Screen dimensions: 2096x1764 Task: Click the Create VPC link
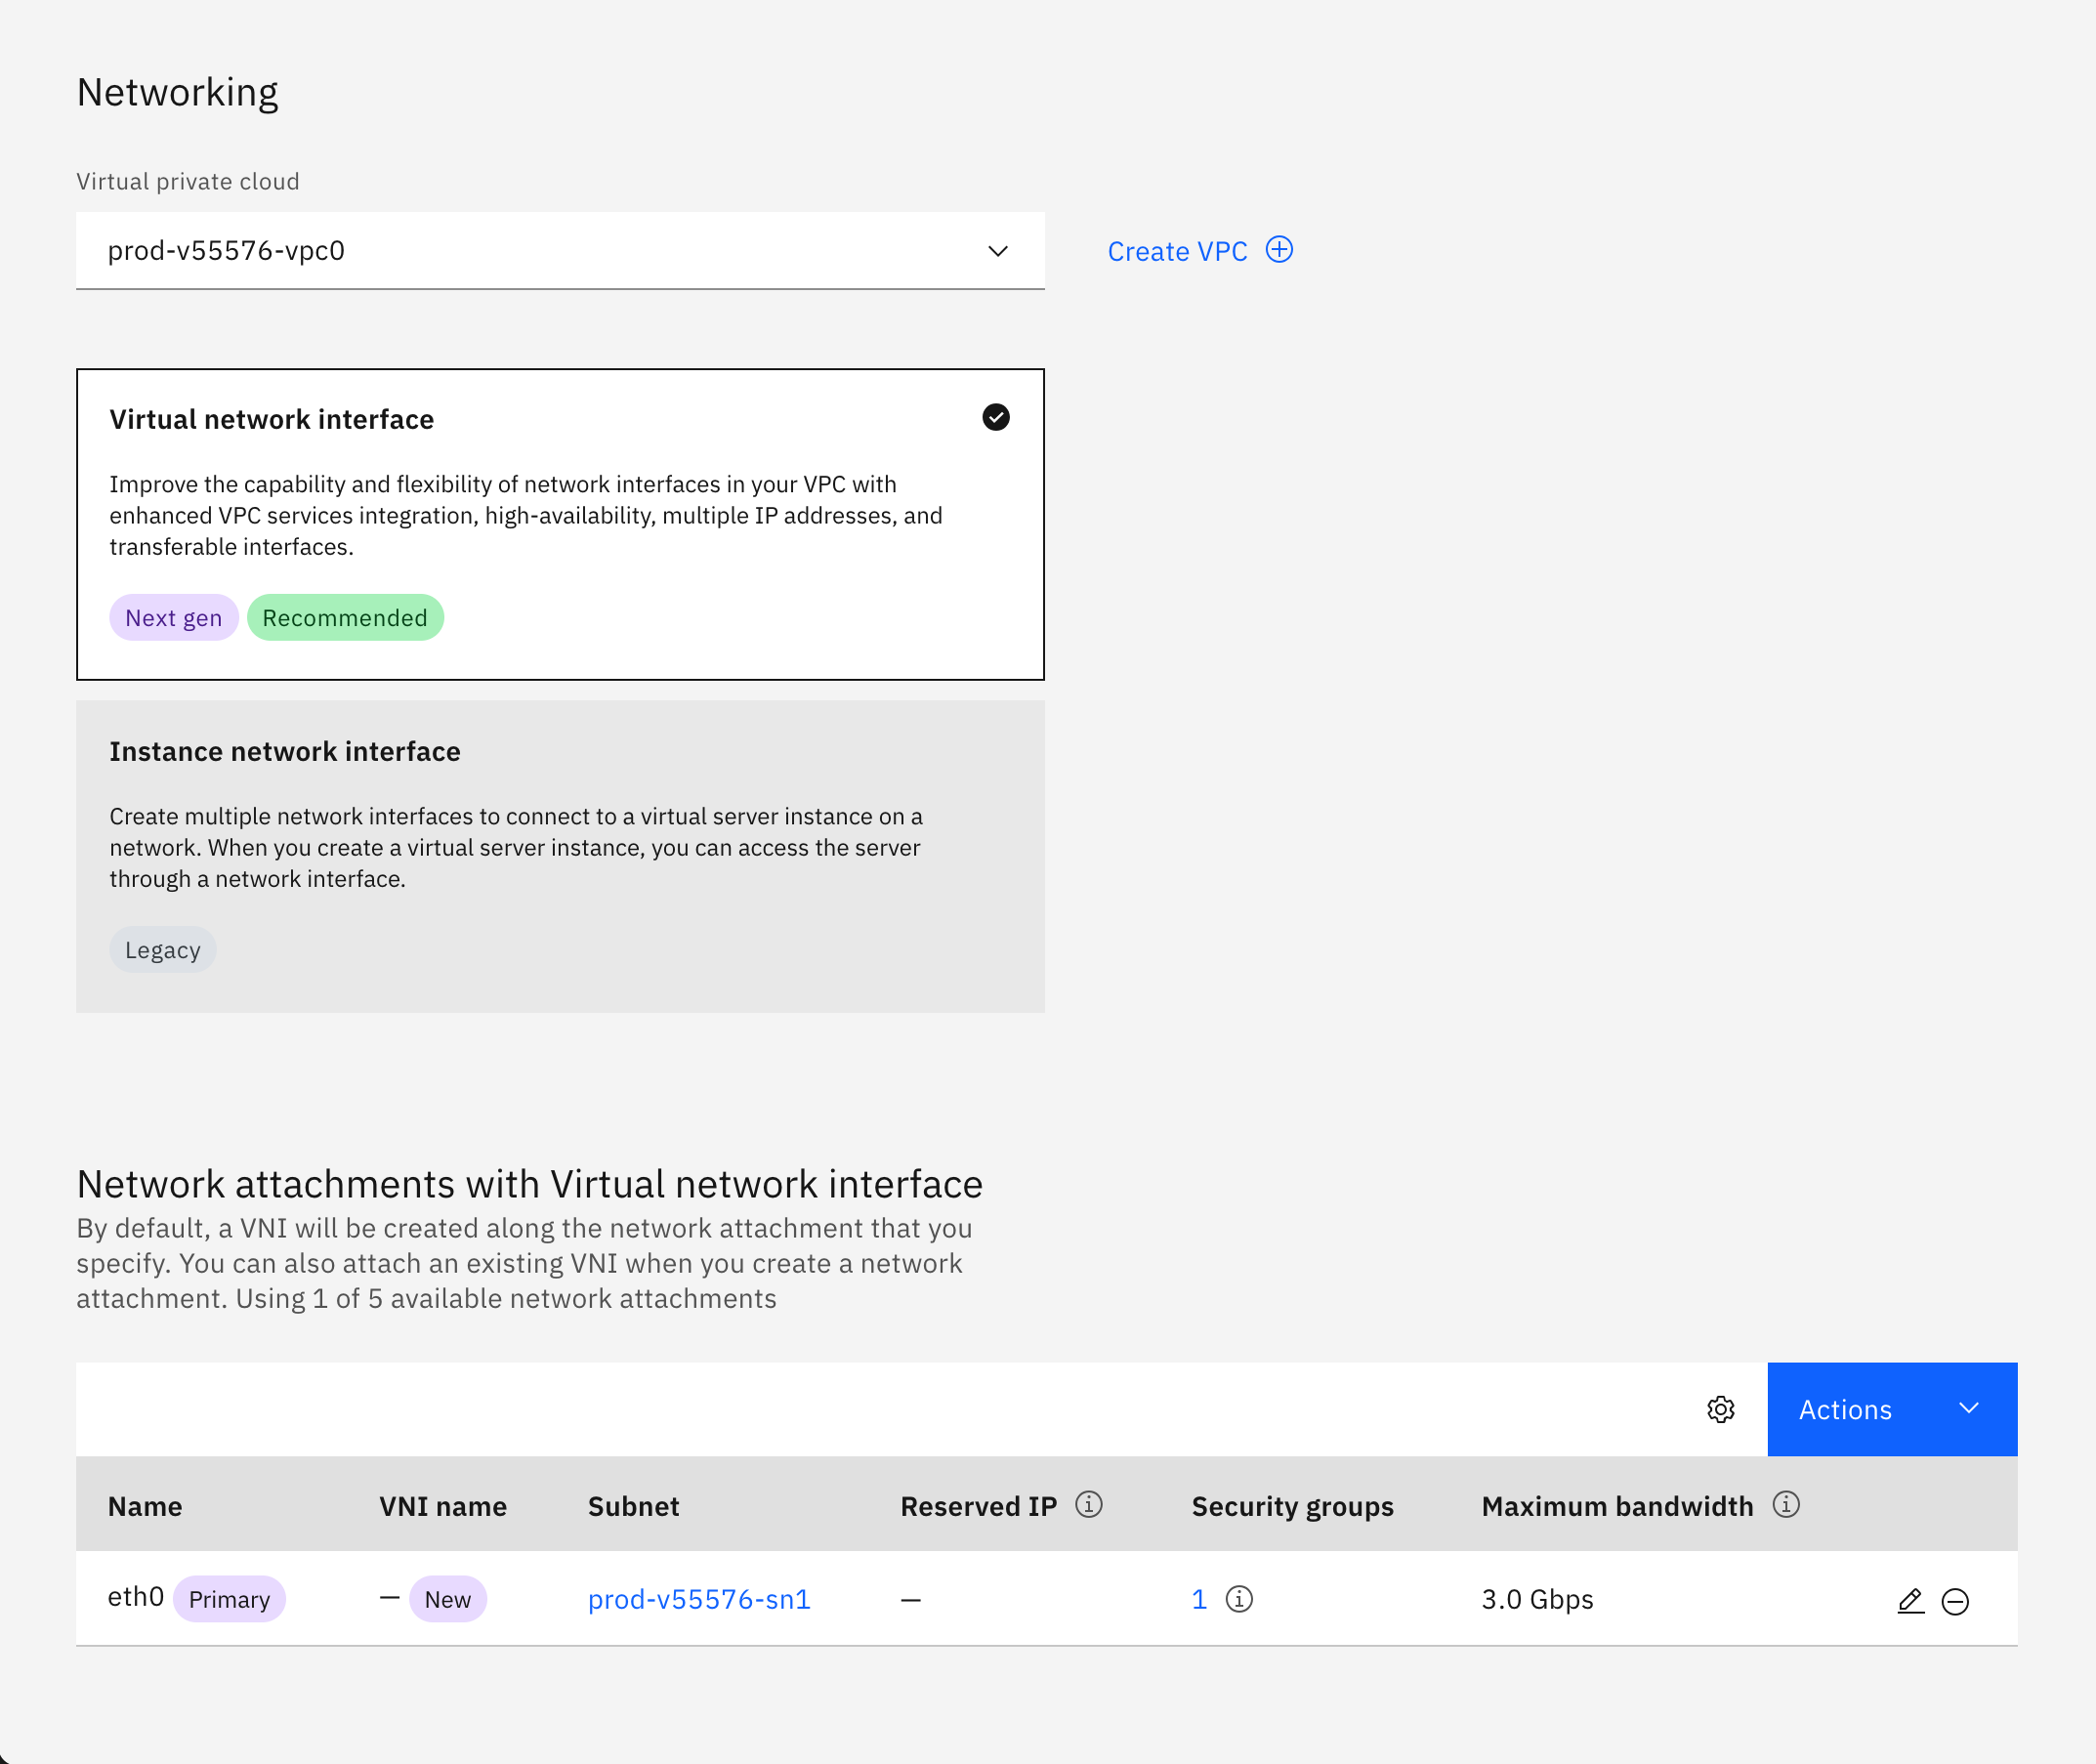click(1177, 250)
